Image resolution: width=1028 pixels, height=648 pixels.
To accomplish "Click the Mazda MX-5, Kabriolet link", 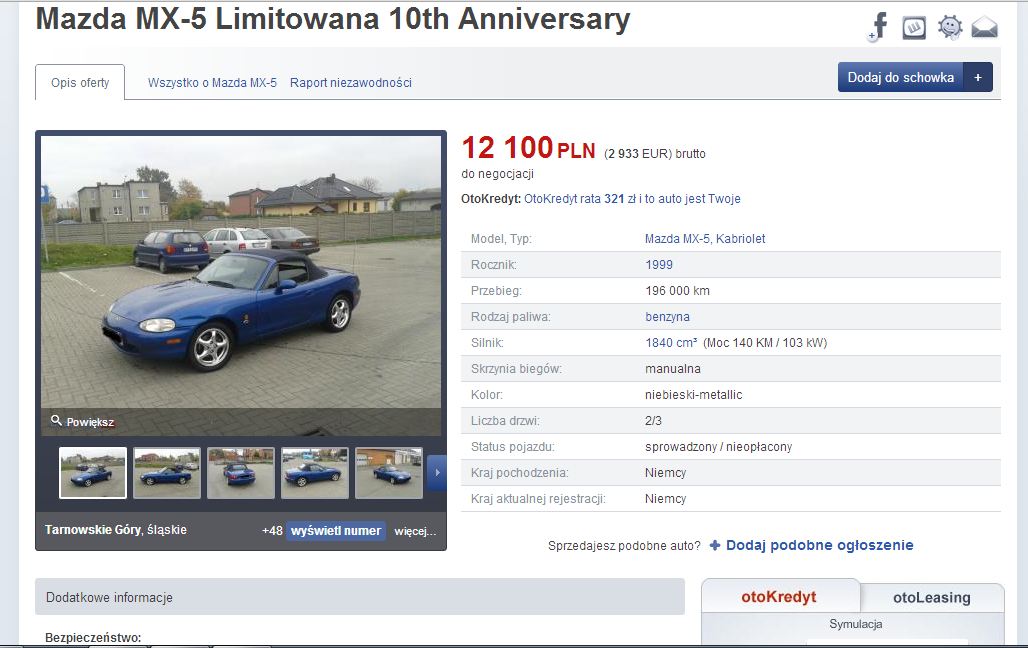I will point(705,239).
